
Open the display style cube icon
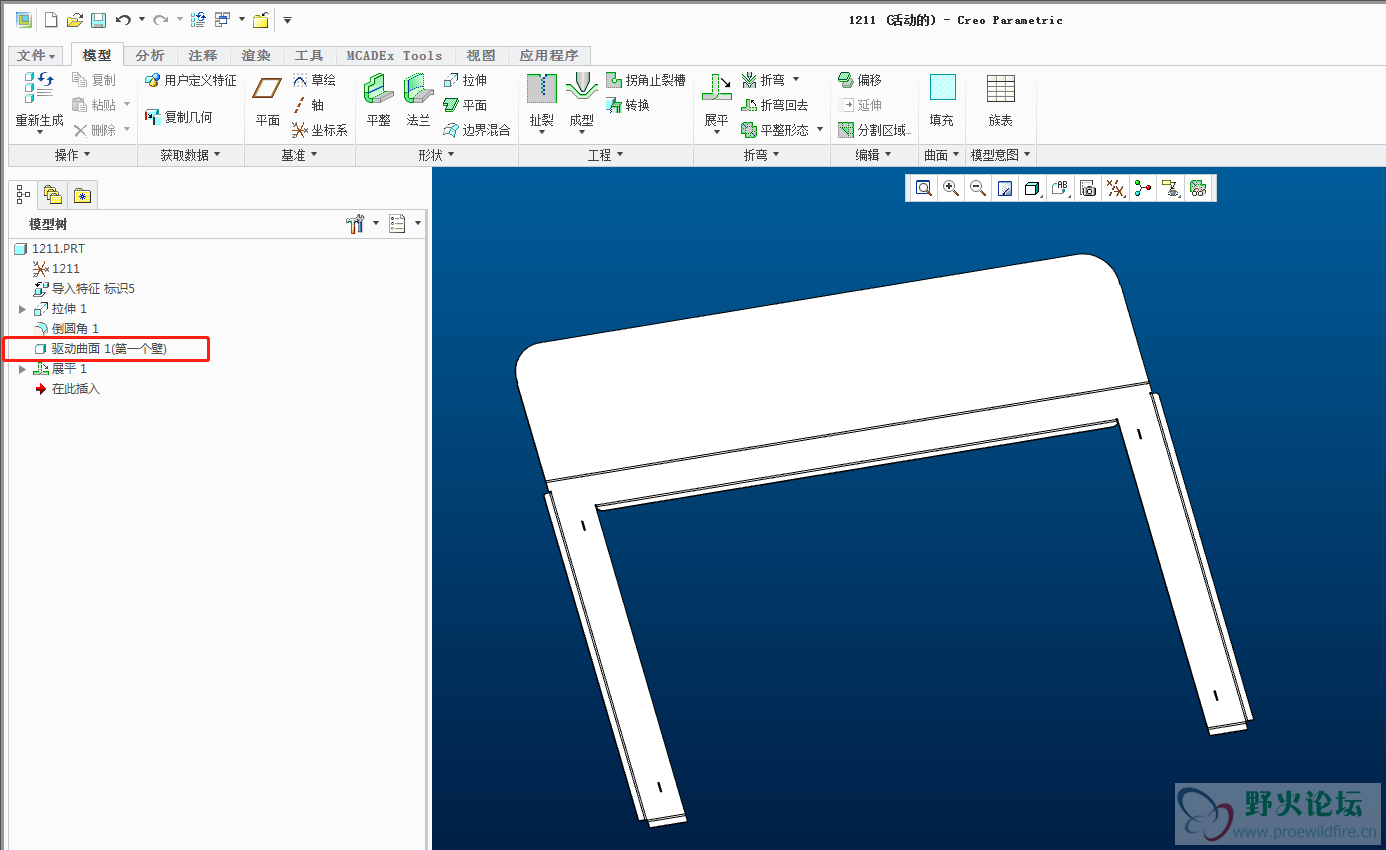tap(1033, 188)
